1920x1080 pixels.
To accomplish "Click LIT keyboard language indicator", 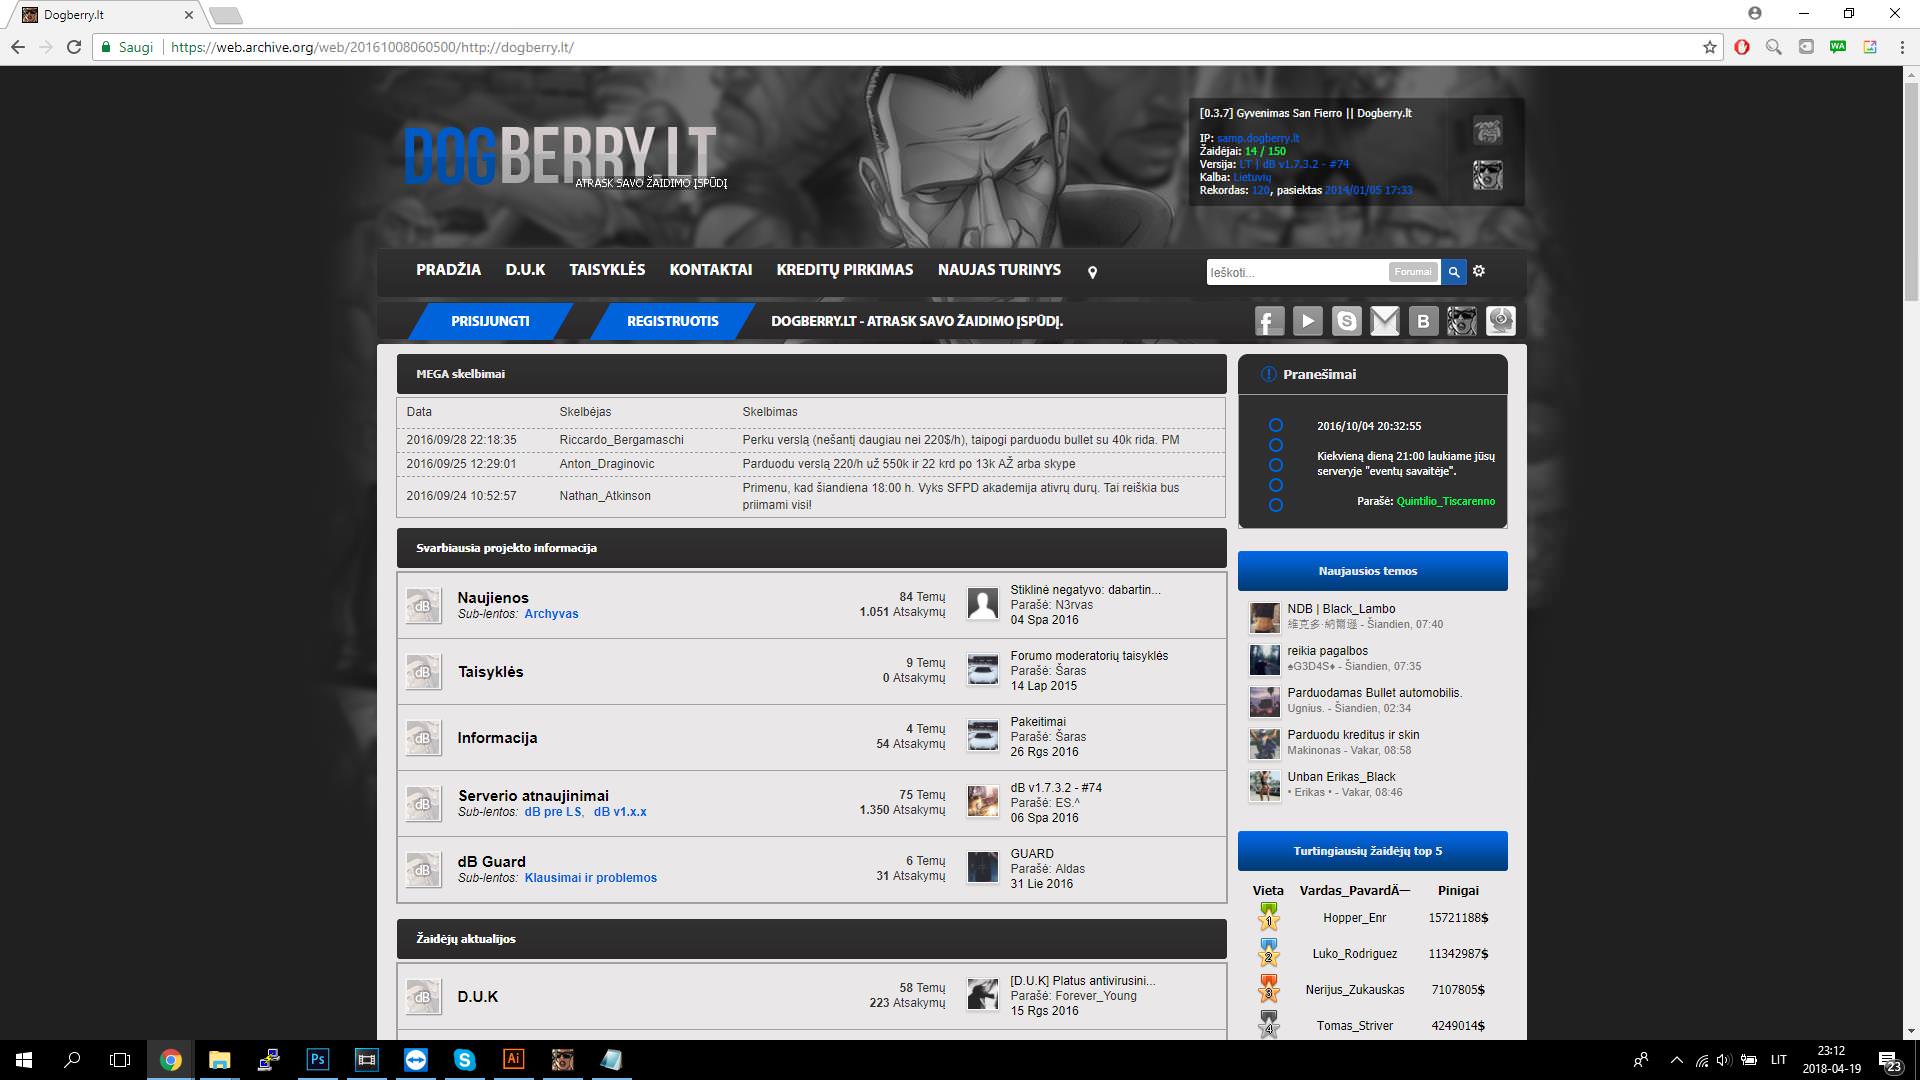I will pos(1779,1060).
